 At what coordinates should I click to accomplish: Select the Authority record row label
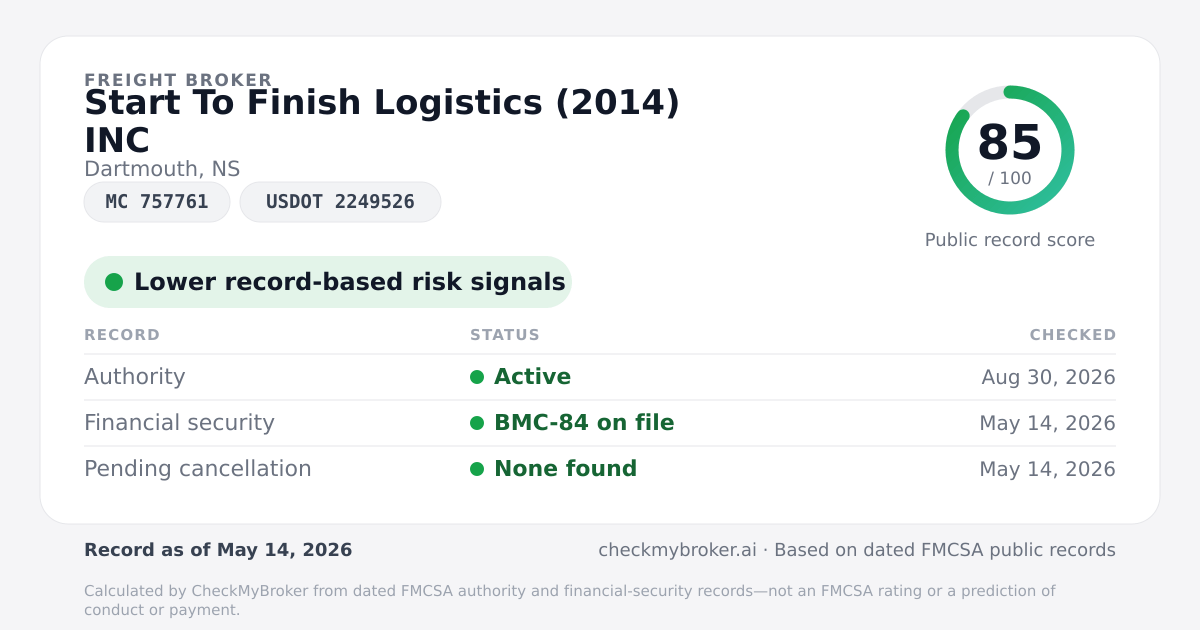[x=135, y=377]
